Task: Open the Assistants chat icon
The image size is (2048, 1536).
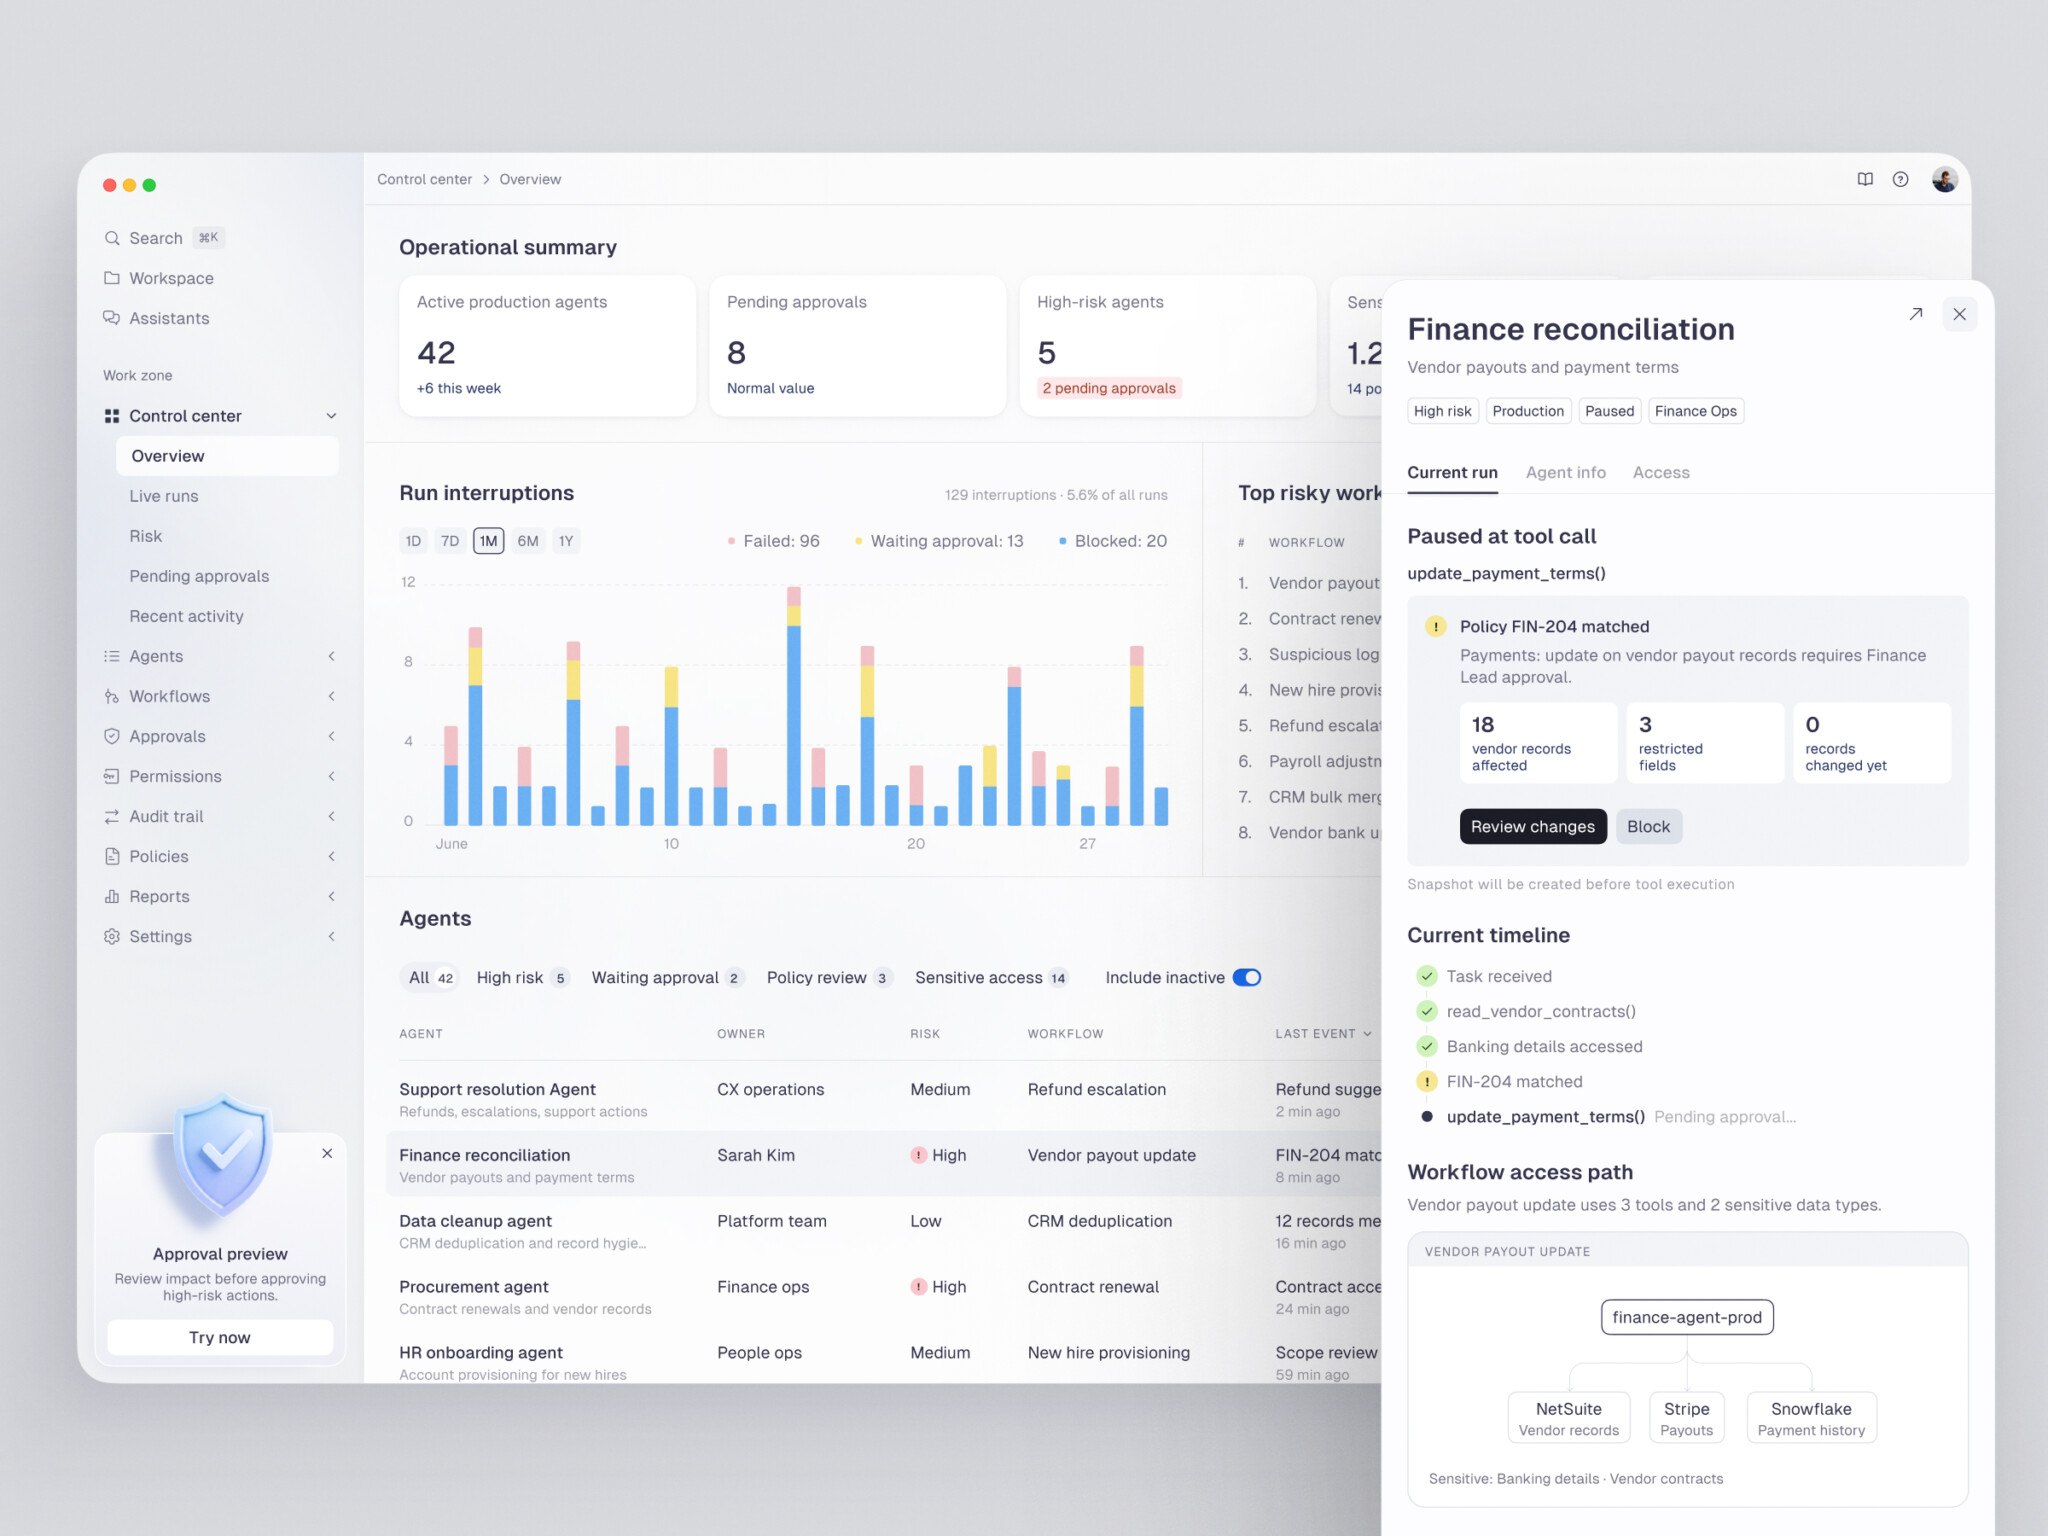Action: [x=112, y=318]
